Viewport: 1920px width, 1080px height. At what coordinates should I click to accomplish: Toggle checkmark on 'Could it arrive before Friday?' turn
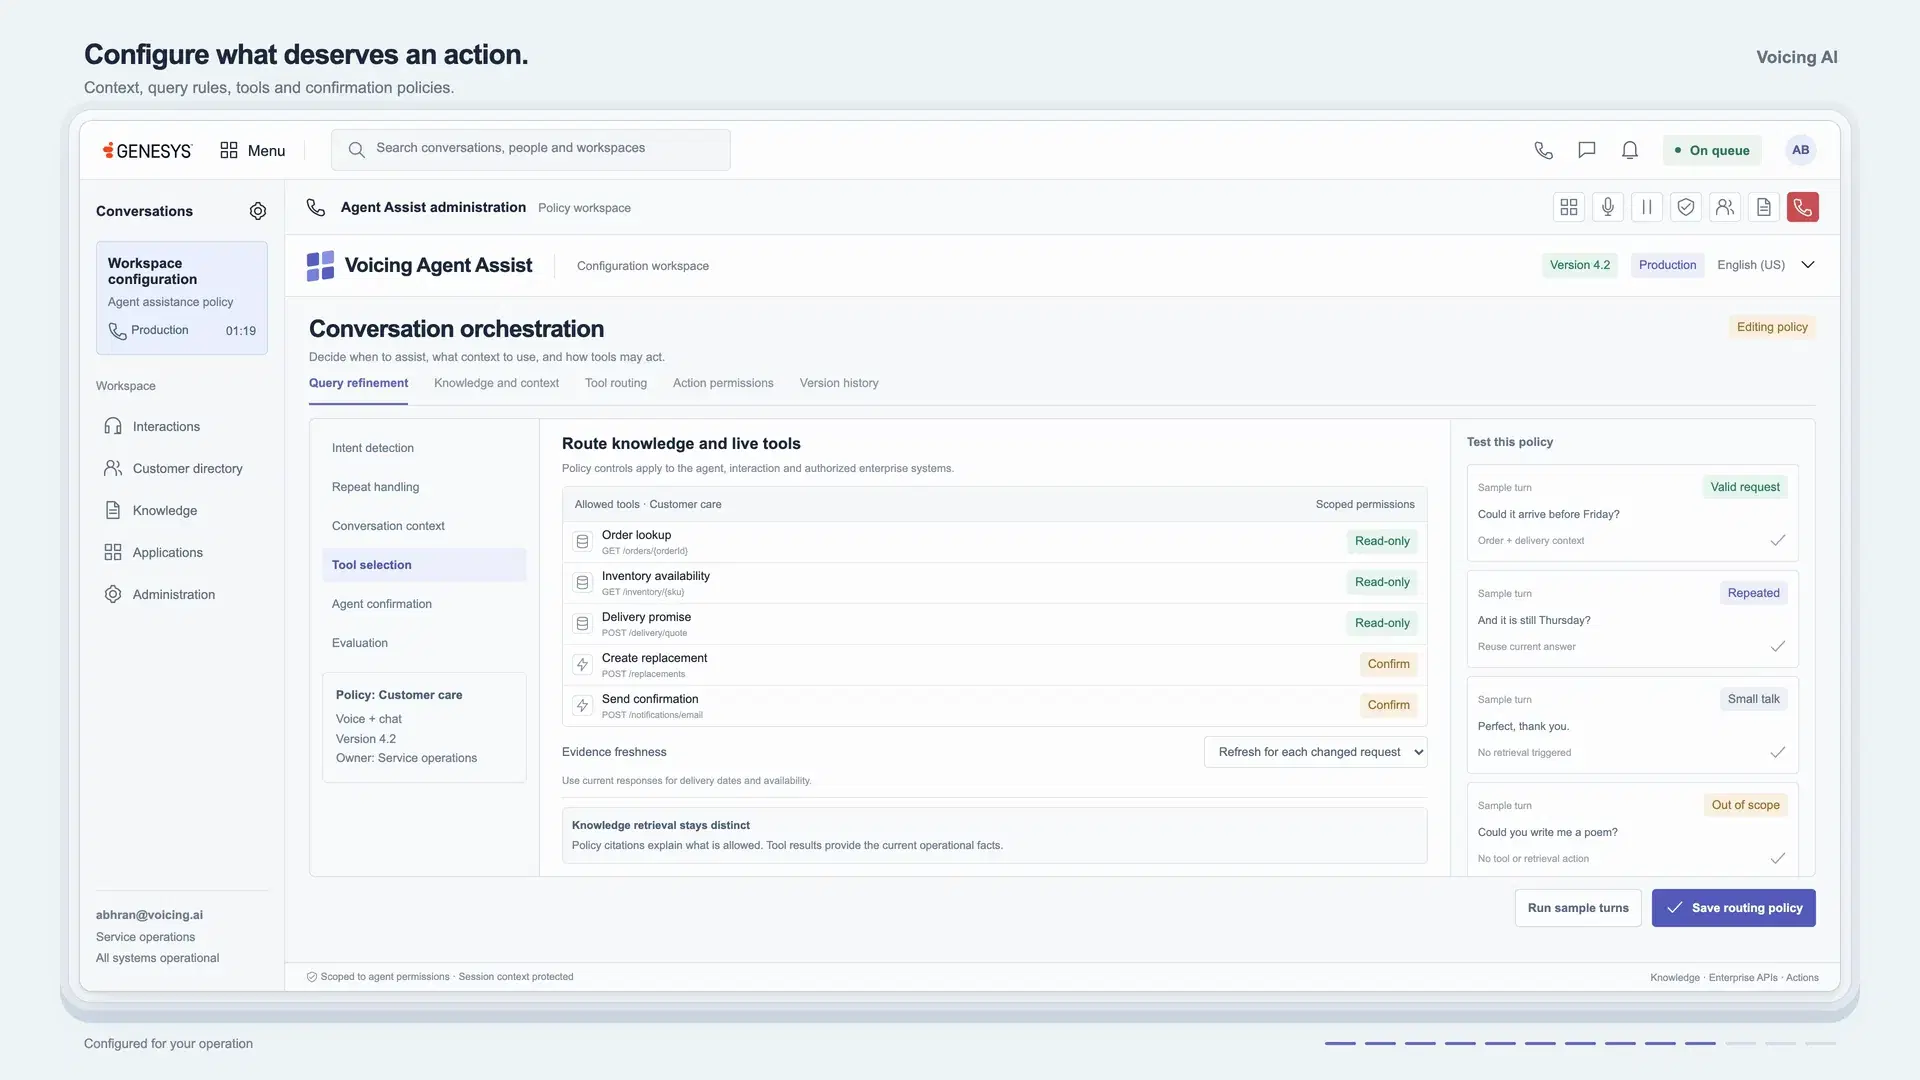1778,541
